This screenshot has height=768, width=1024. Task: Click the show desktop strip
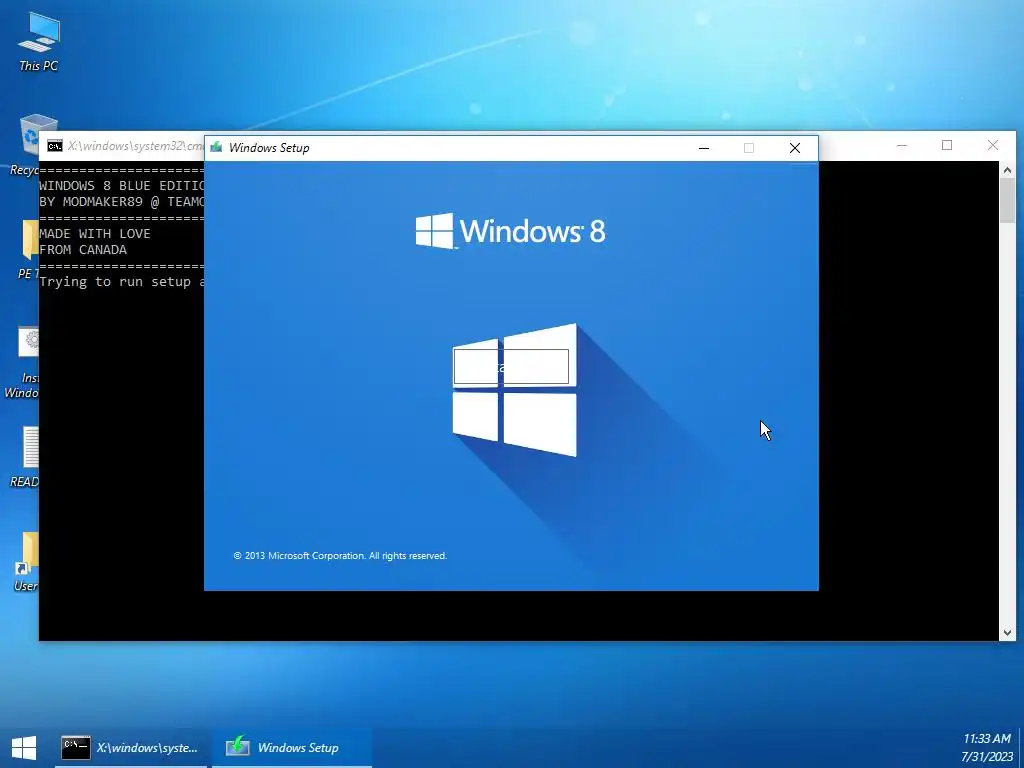click(x=1021, y=748)
